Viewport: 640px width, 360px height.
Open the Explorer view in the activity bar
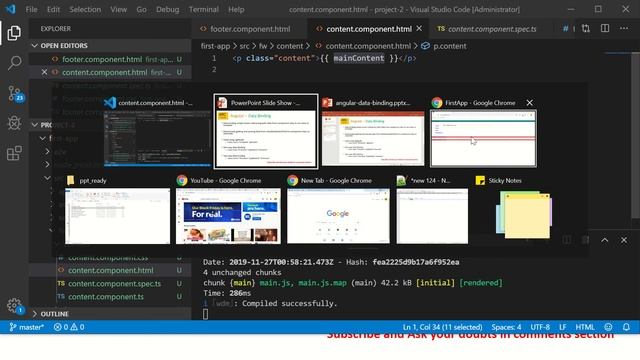[14, 33]
